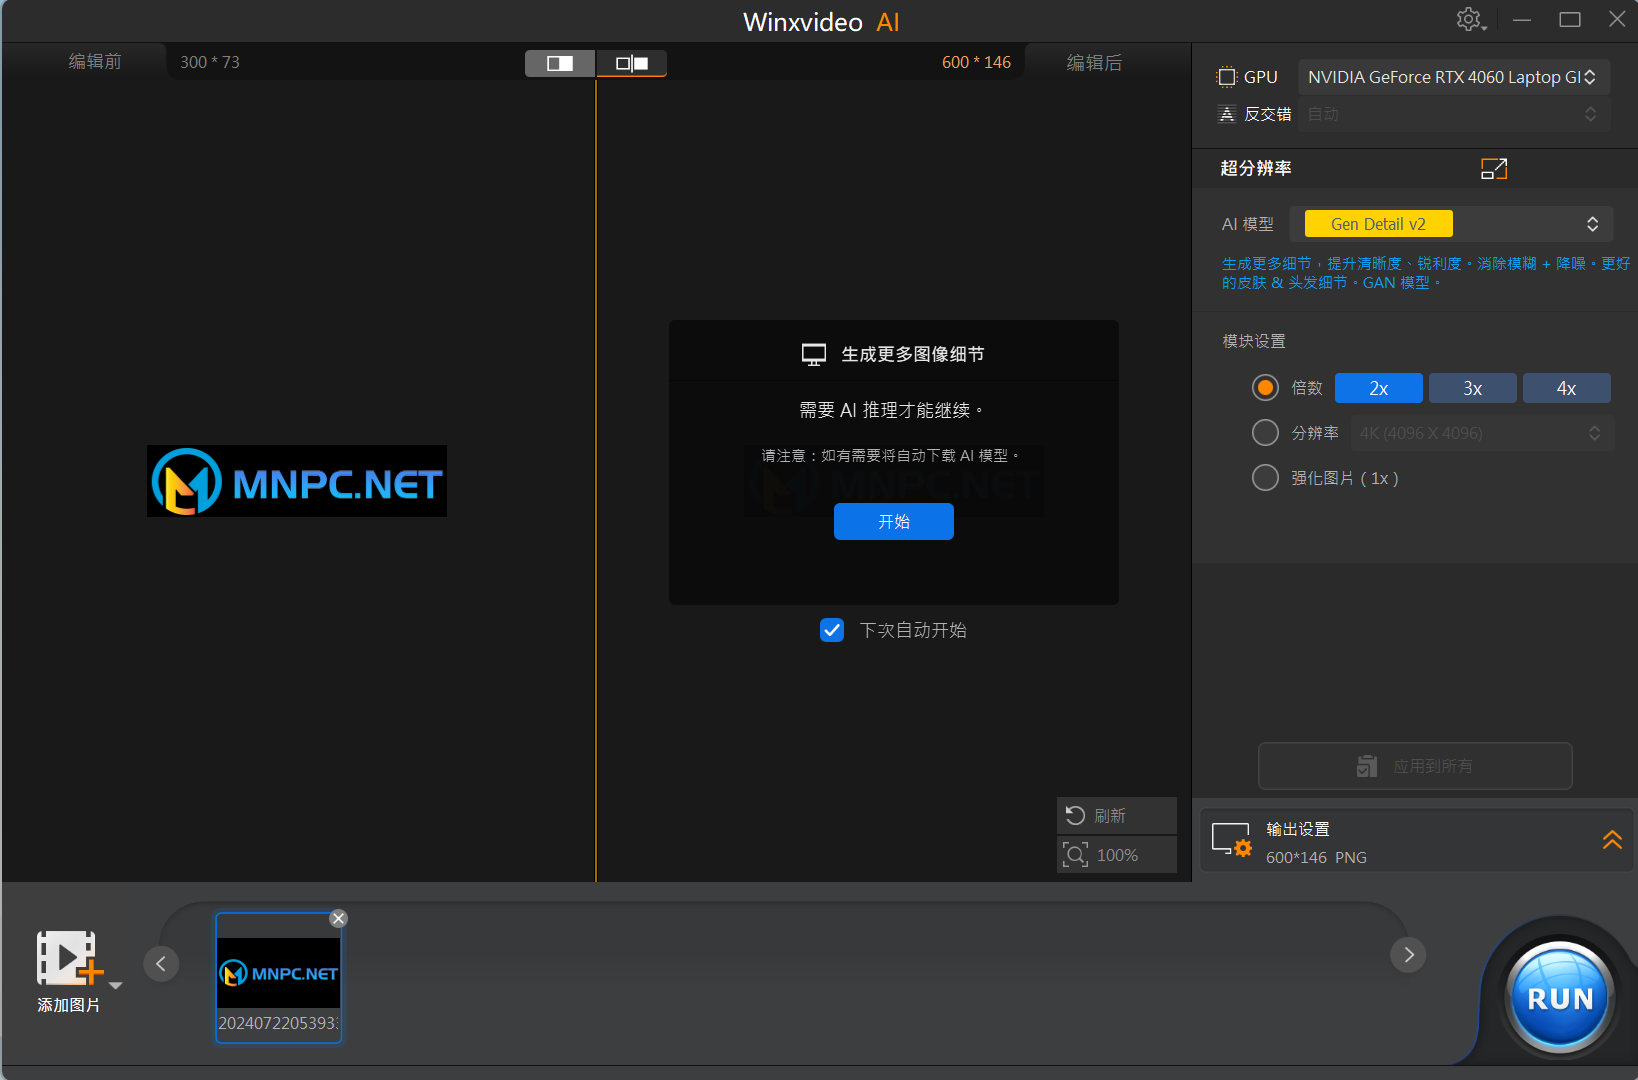
Task: Click the add image icon
Action: pyautogui.click(x=68, y=959)
